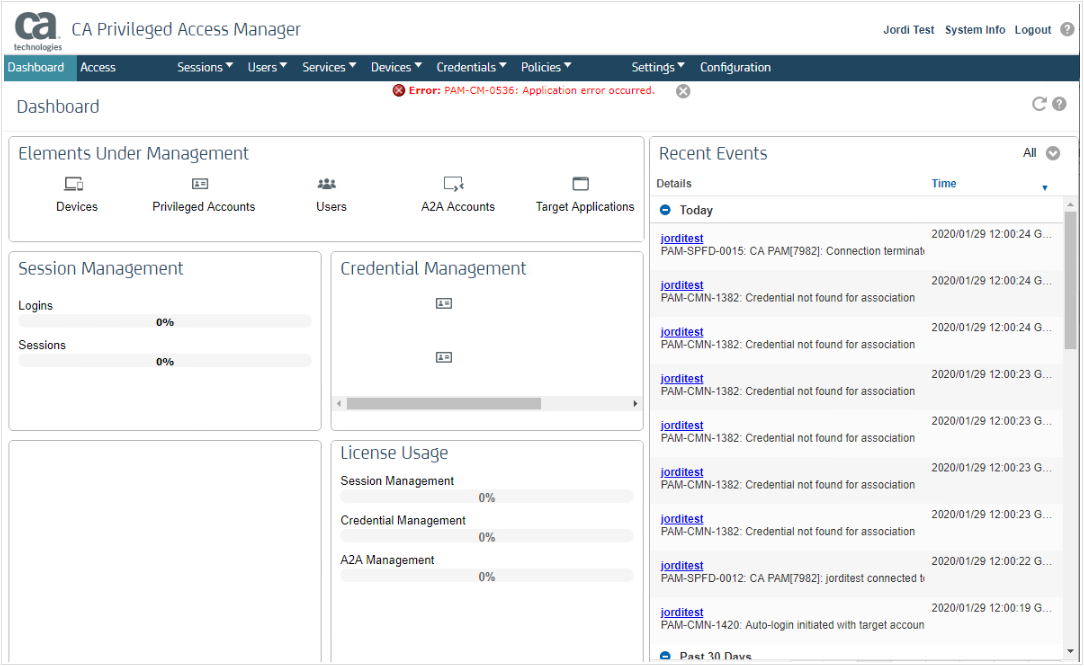Click up arrow of Recent Events scrollbar
1084x666 pixels.
coord(1070,205)
